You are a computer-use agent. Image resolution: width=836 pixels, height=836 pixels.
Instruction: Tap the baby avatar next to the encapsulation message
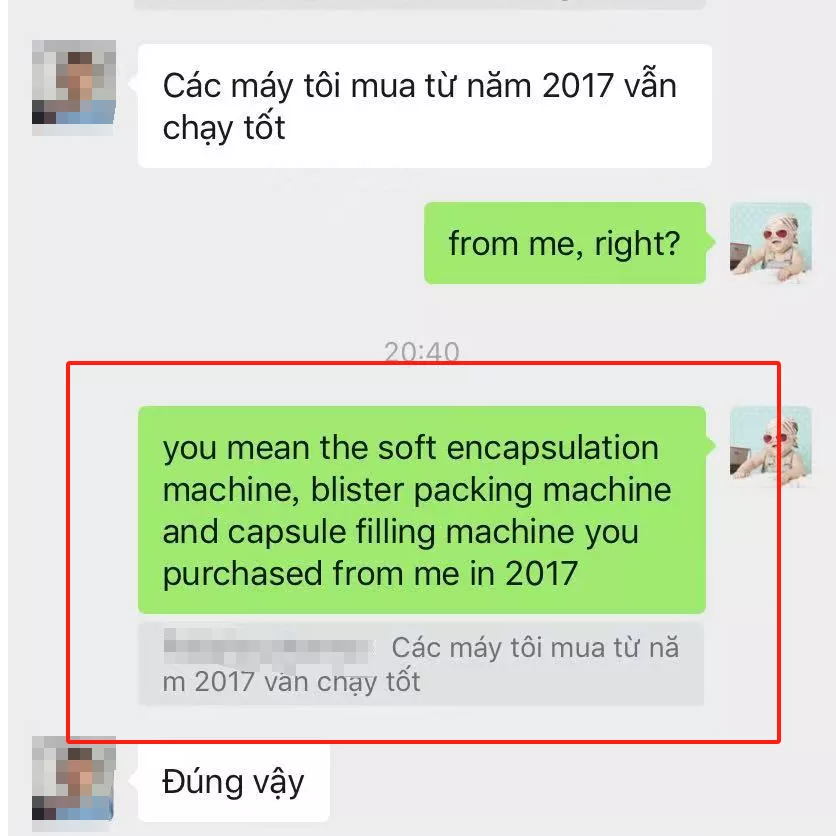(x=770, y=447)
